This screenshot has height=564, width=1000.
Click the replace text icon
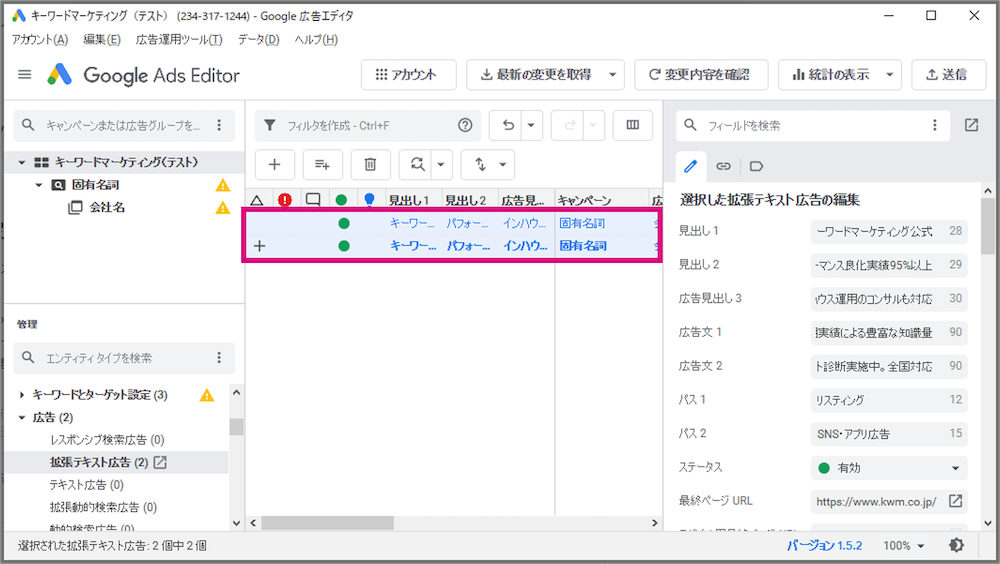point(417,165)
